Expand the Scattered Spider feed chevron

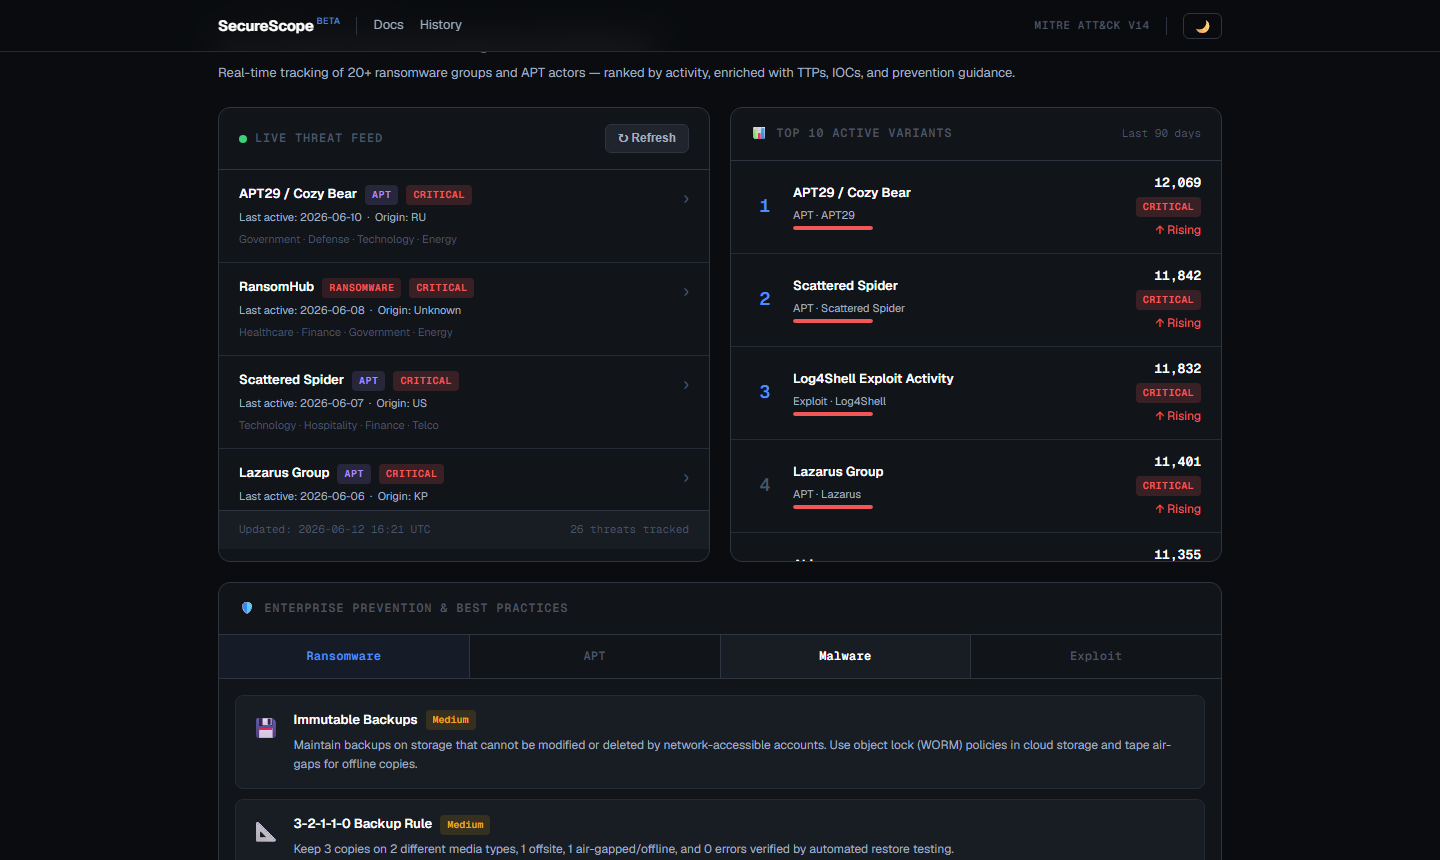click(x=686, y=385)
